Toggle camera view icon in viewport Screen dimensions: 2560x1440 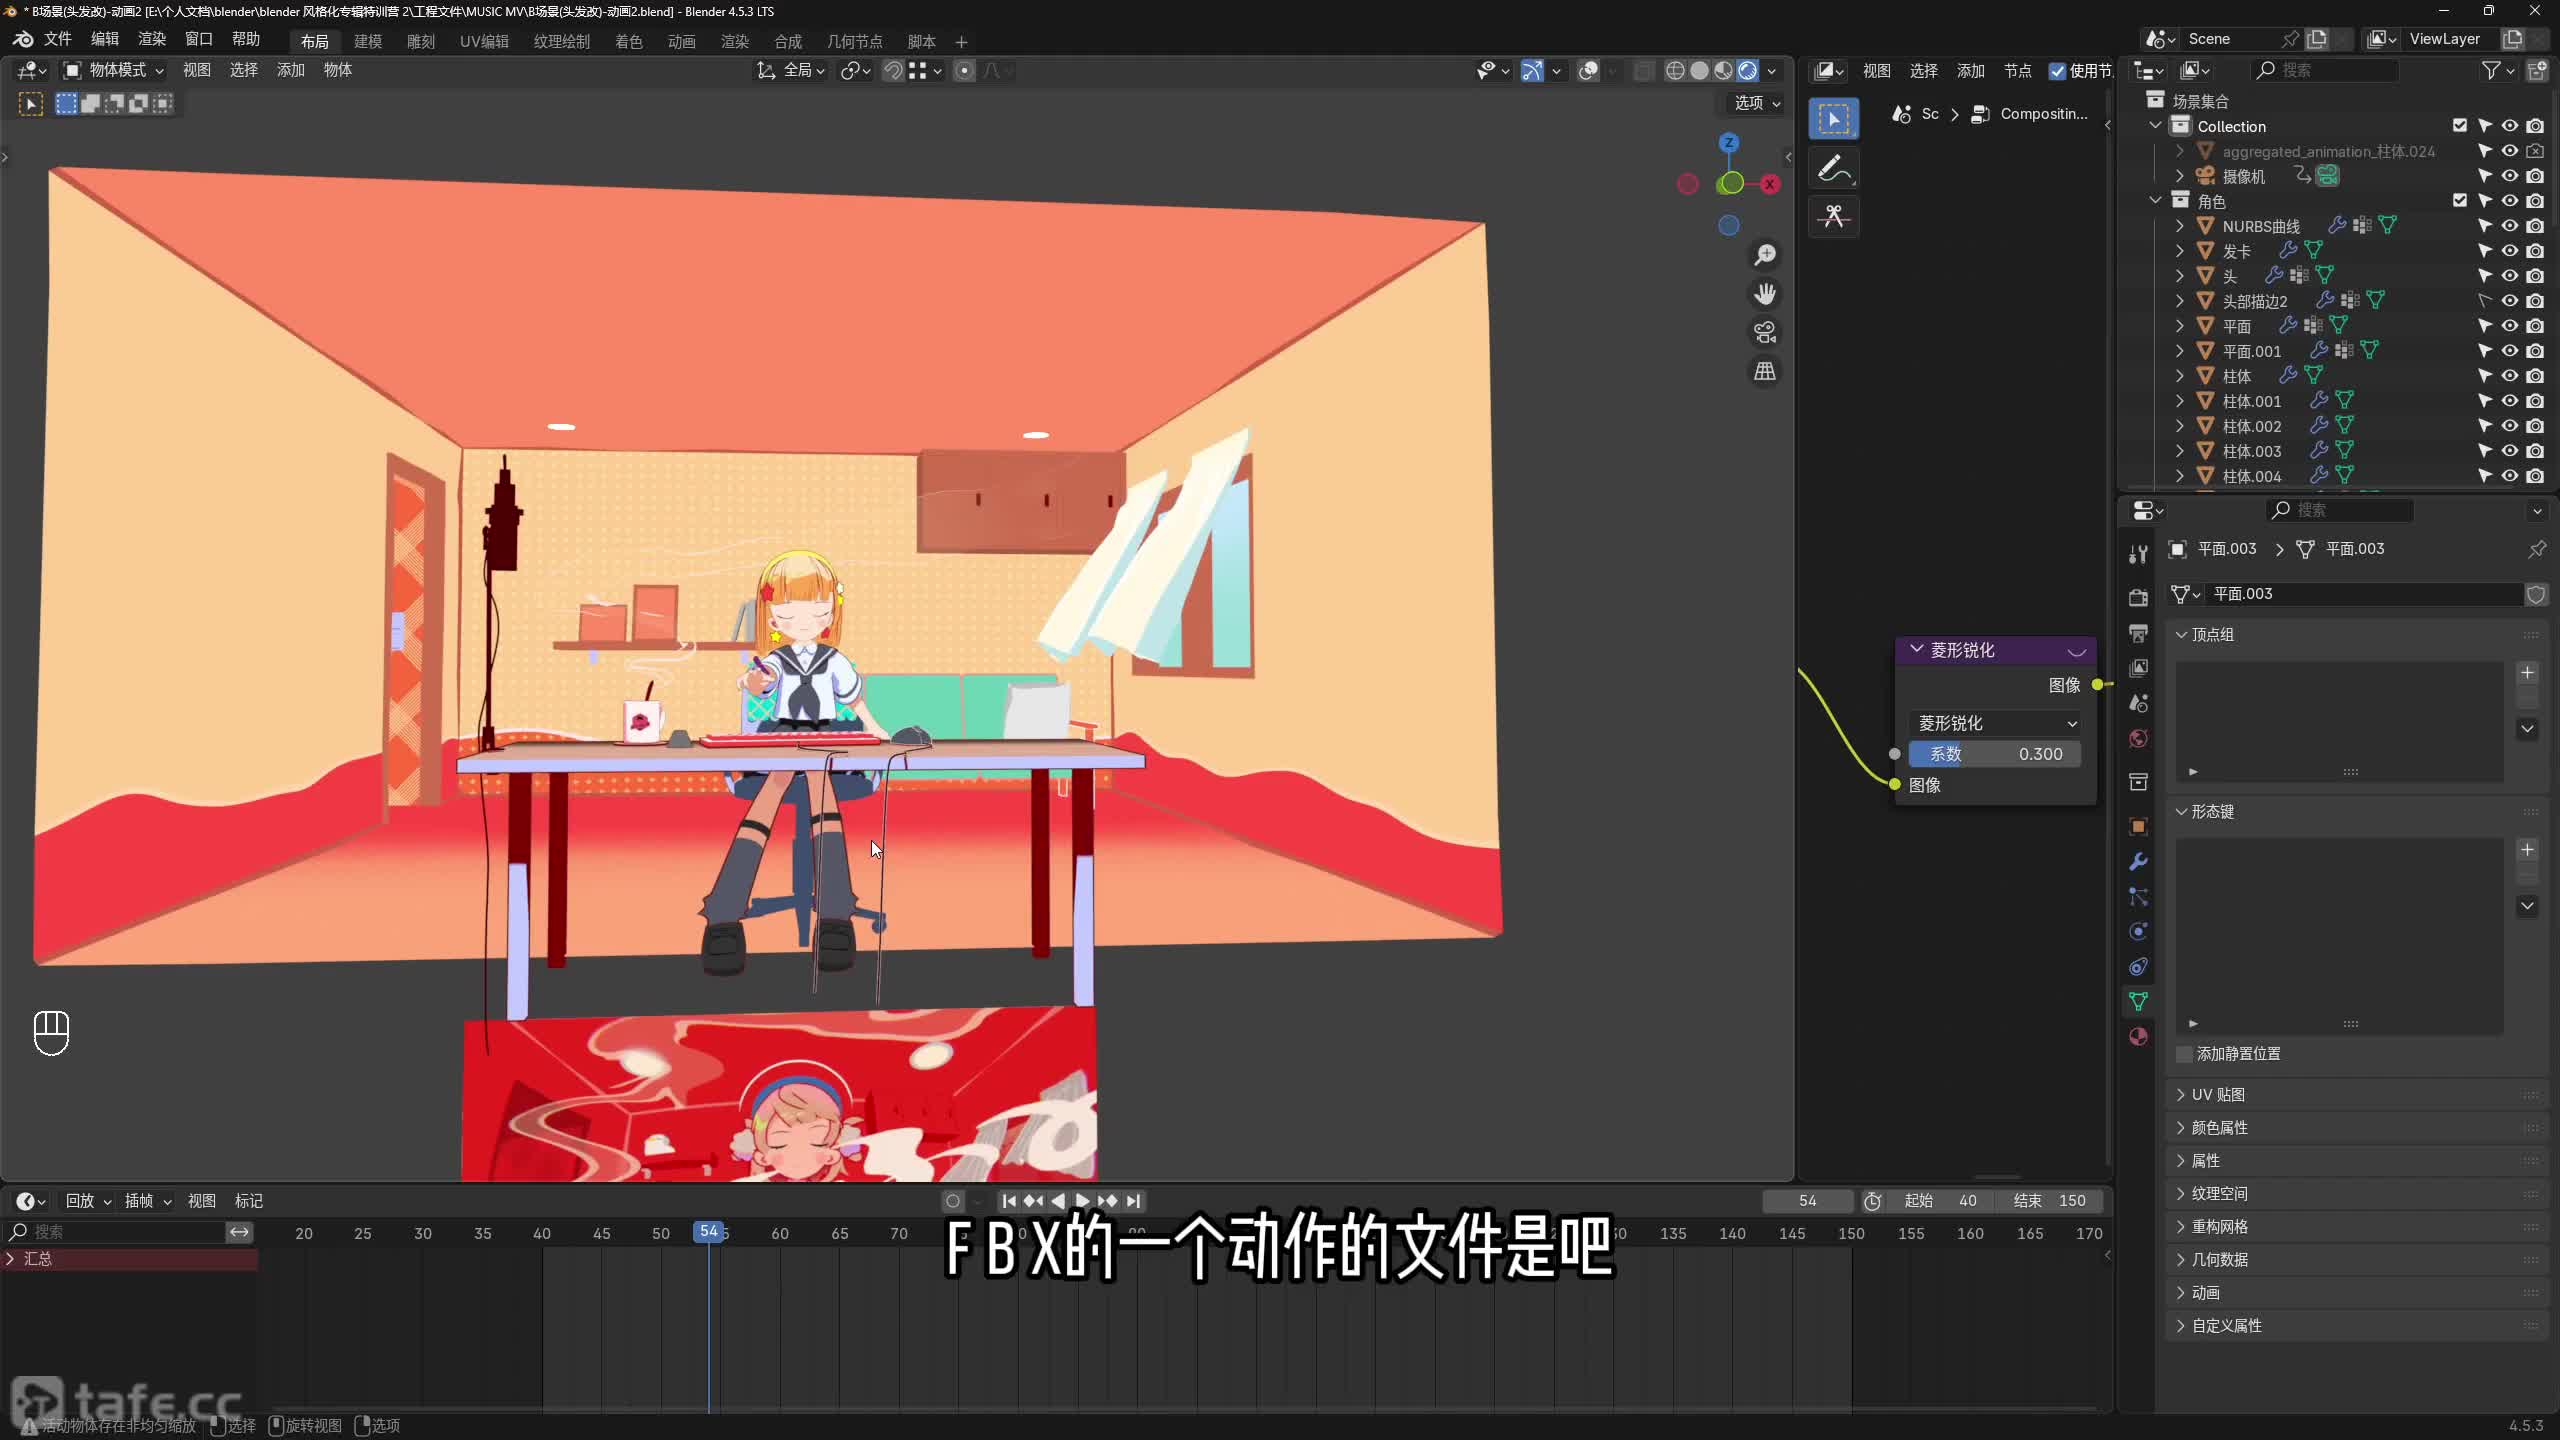pyautogui.click(x=1765, y=332)
